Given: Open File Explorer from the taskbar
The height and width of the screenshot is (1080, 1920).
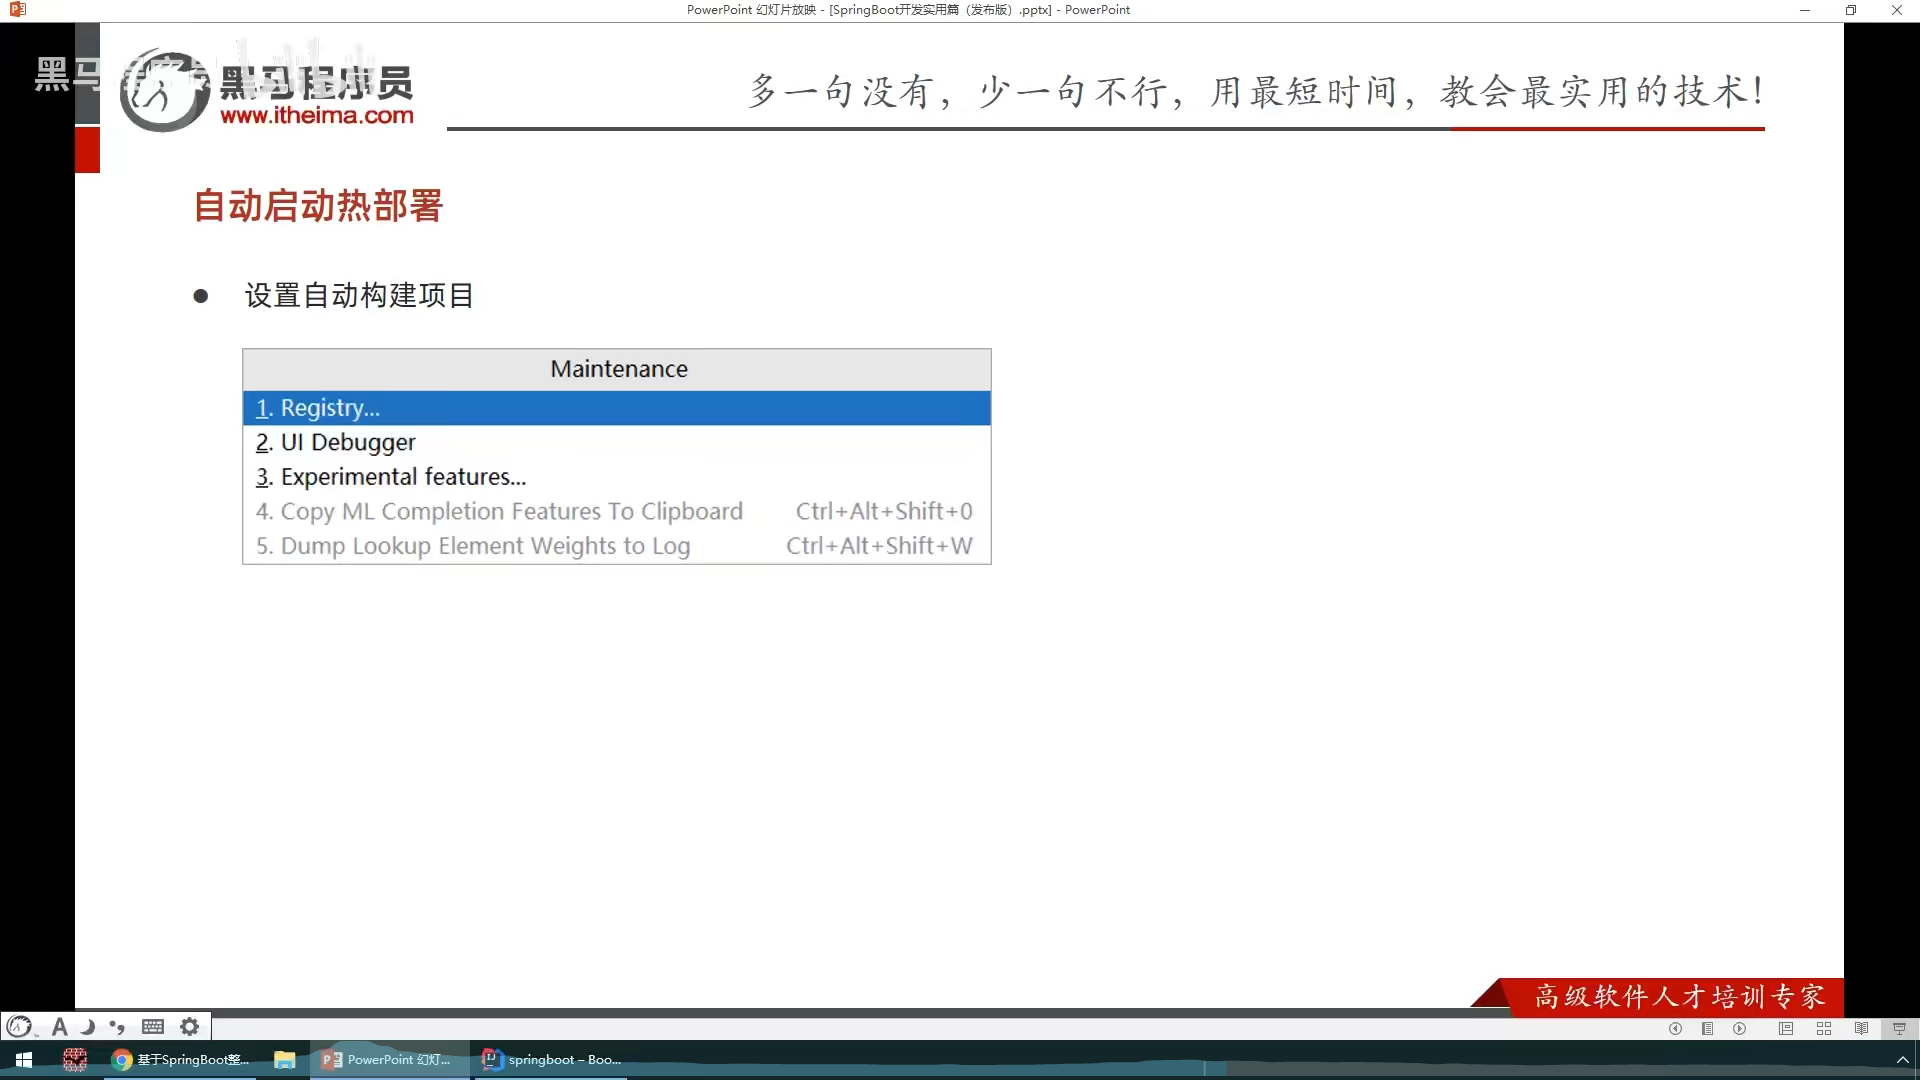Looking at the screenshot, I should click(x=284, y=1060).
